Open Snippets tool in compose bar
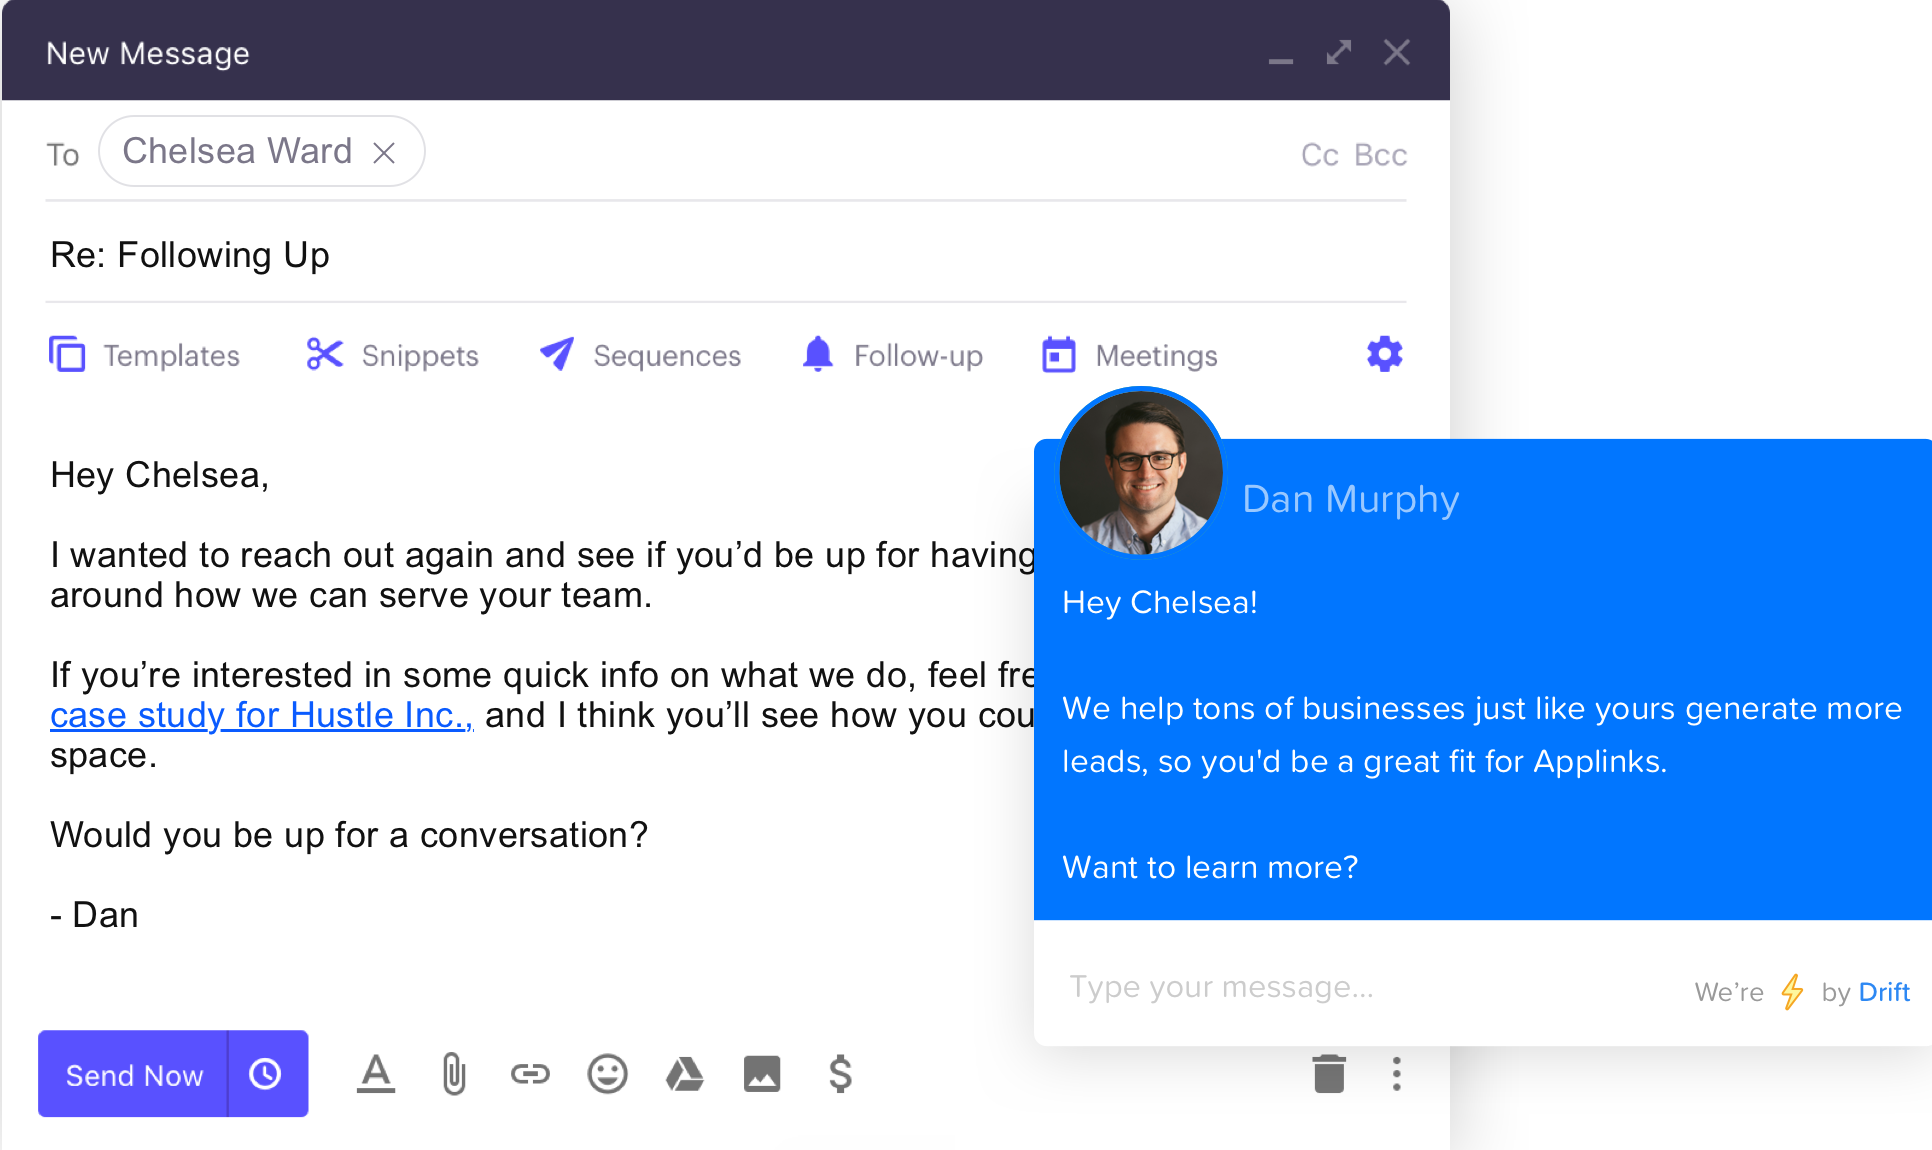 tap(390, 356)
